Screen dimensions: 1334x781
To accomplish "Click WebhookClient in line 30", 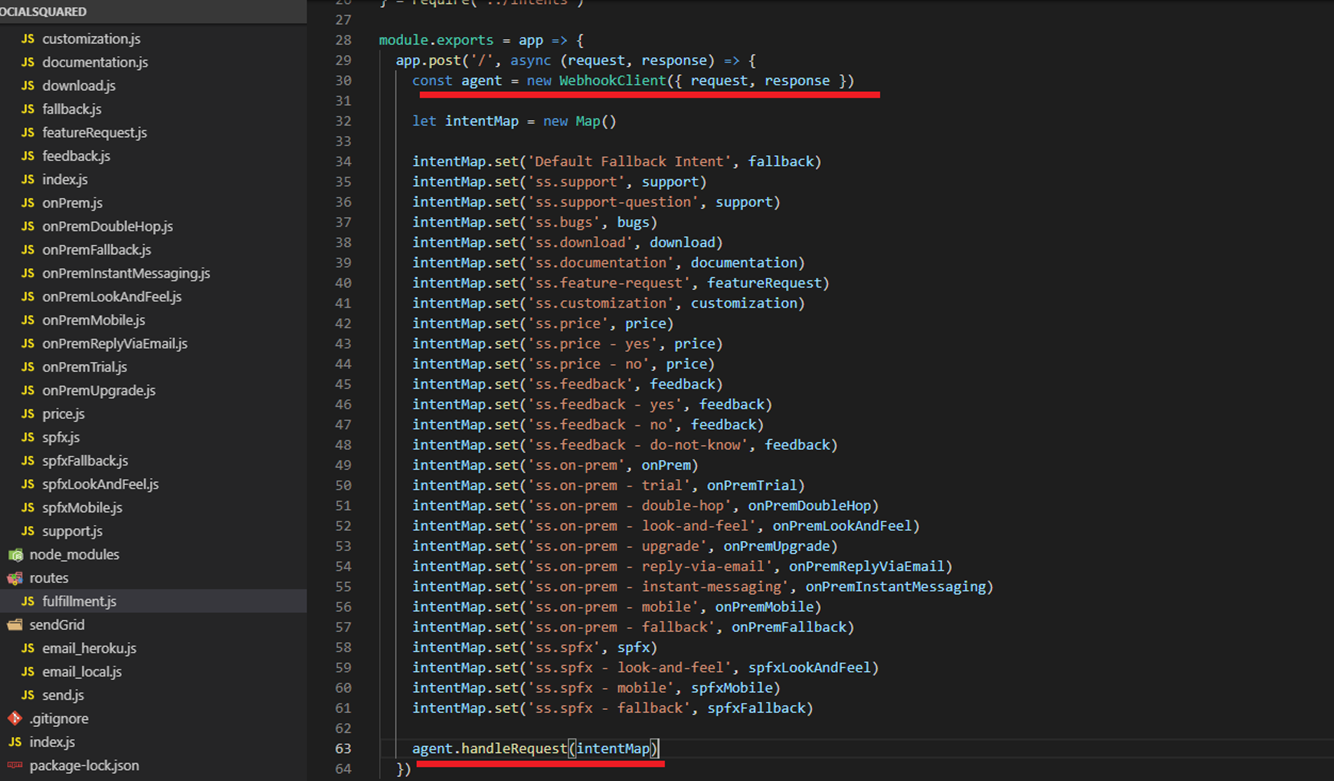I will coord(612,80).
